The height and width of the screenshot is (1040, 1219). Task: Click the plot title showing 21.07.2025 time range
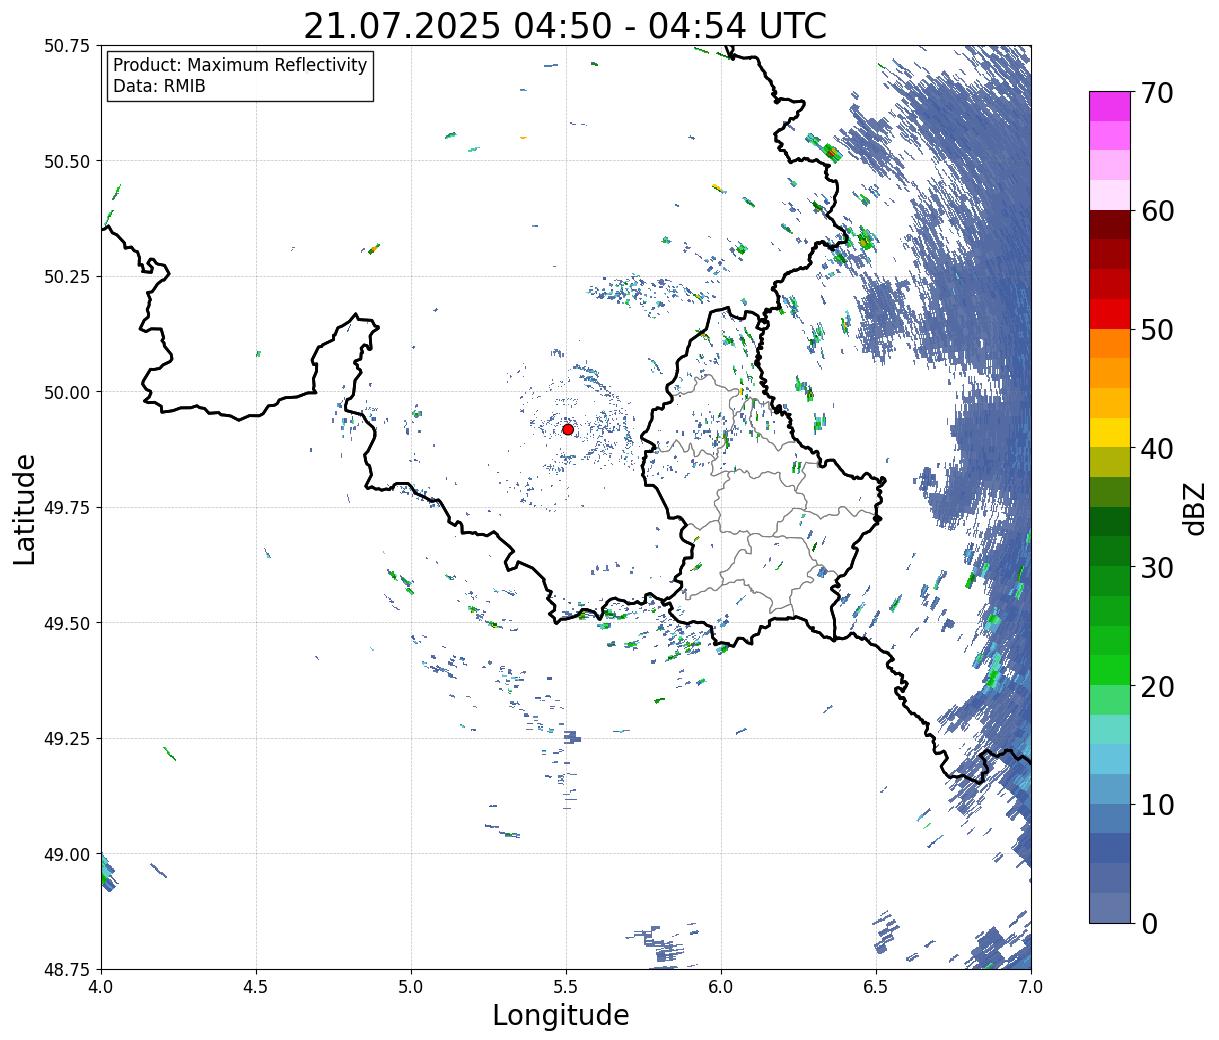[565, 25]
